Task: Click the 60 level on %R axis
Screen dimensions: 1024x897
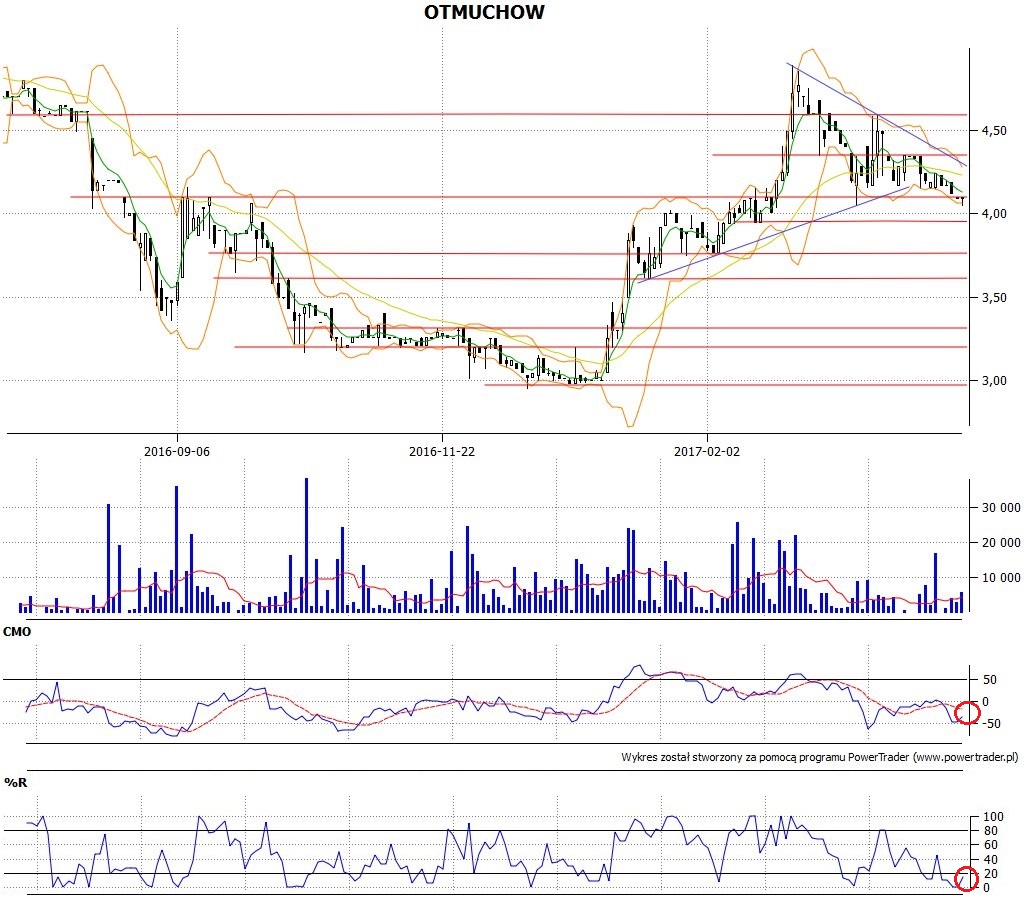Action: (990, 845)
